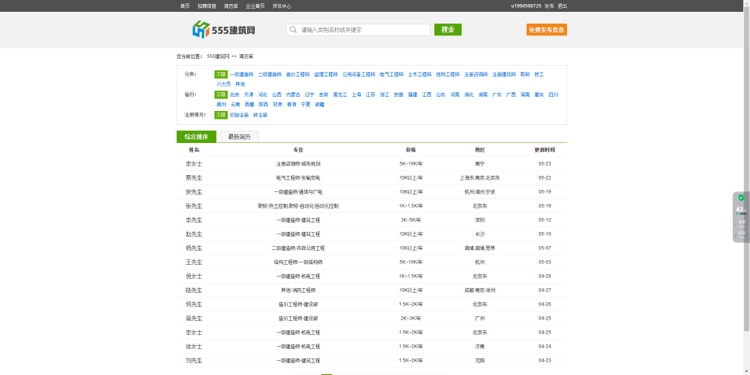This screenshot has height=375, width=750.
Task: Open 招聘信息 in the top navigation
Action: click(x=207, y=6)
